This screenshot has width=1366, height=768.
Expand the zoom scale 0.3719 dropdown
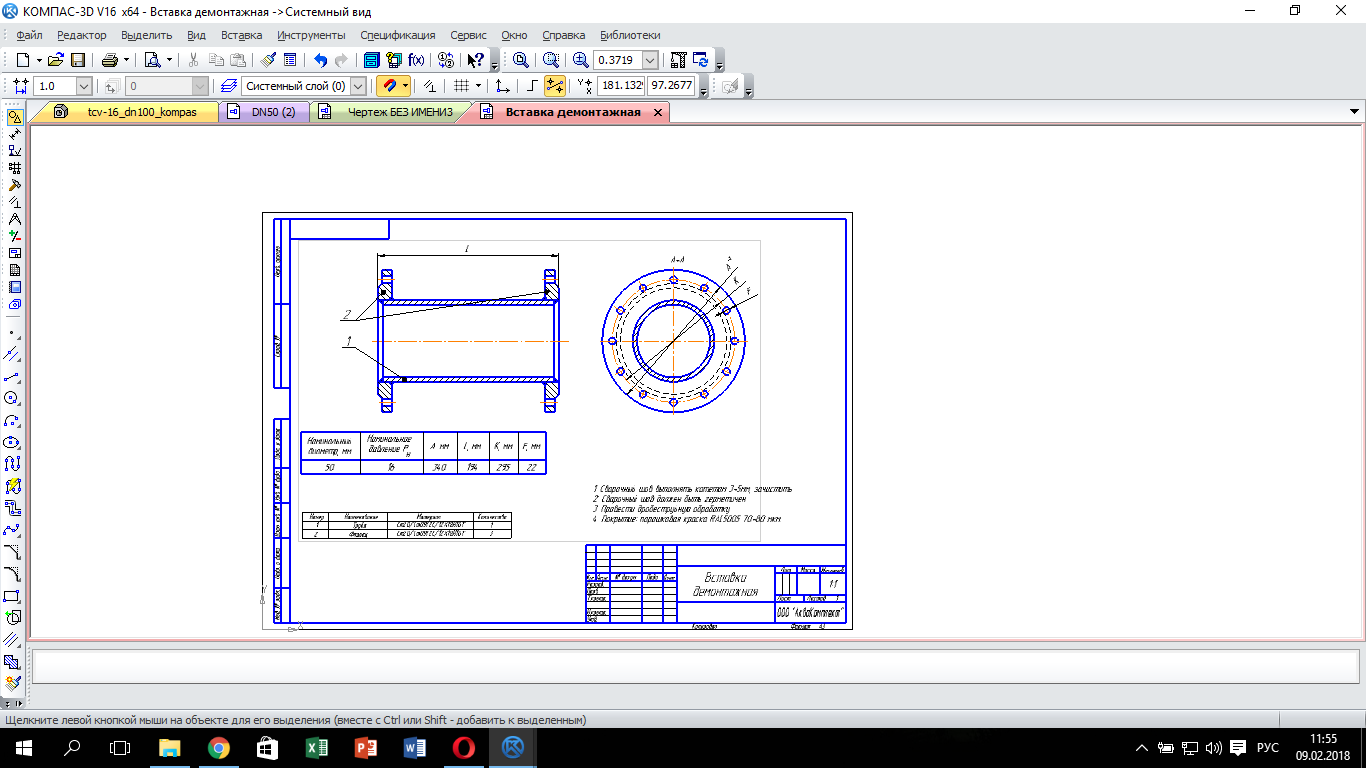point(651,60)
